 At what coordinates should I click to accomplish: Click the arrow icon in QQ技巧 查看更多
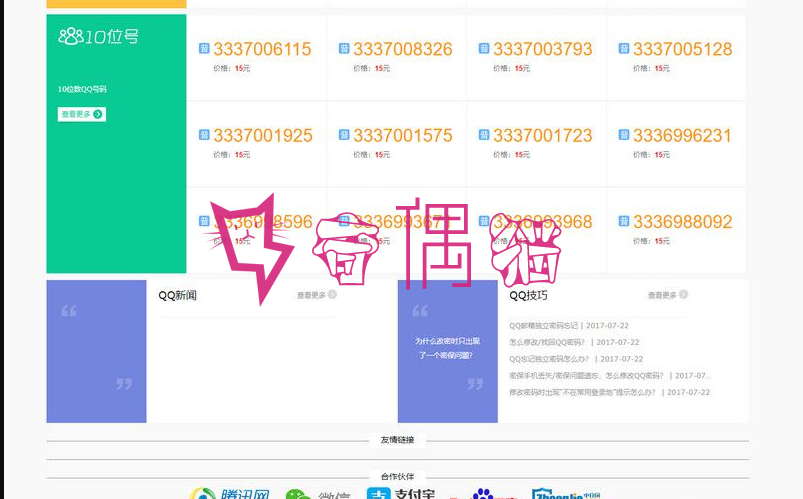coord(683,294)
